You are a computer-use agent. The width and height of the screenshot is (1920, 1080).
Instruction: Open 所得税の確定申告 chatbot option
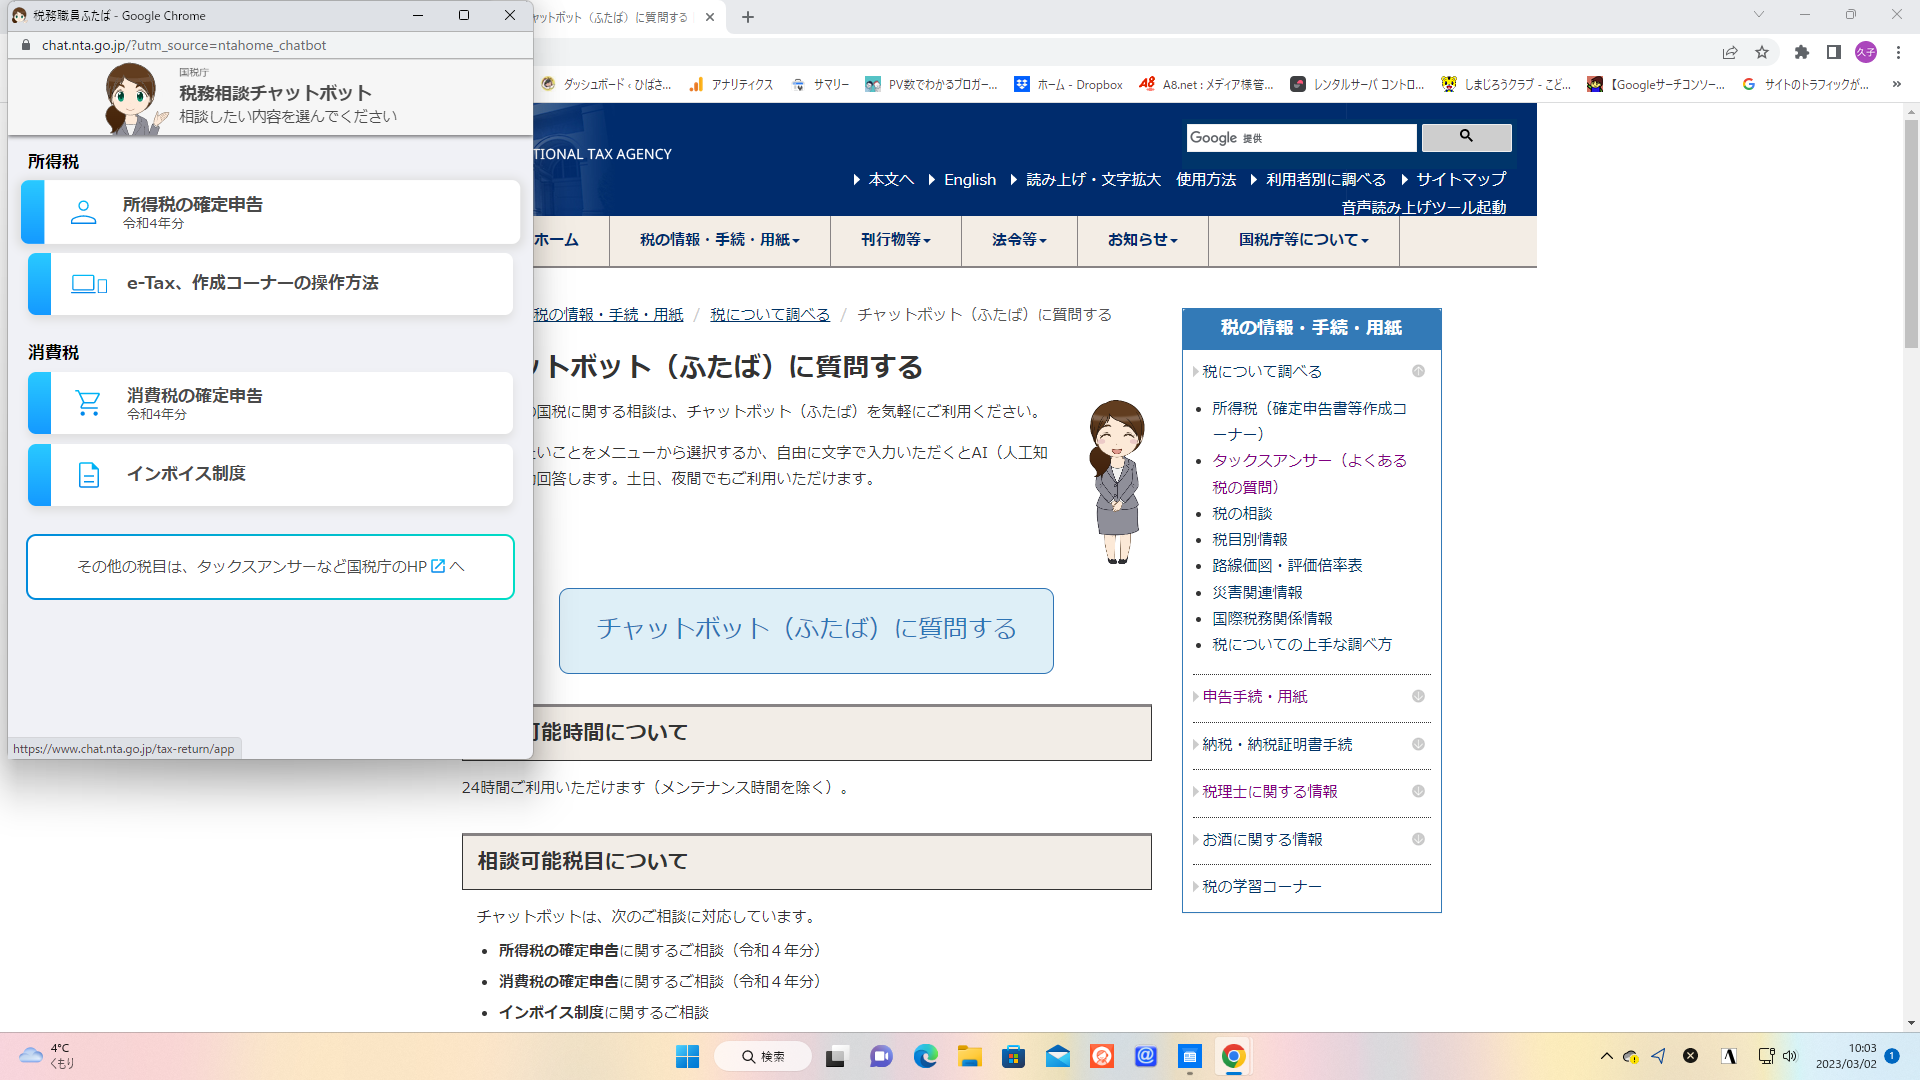point(270,212)
